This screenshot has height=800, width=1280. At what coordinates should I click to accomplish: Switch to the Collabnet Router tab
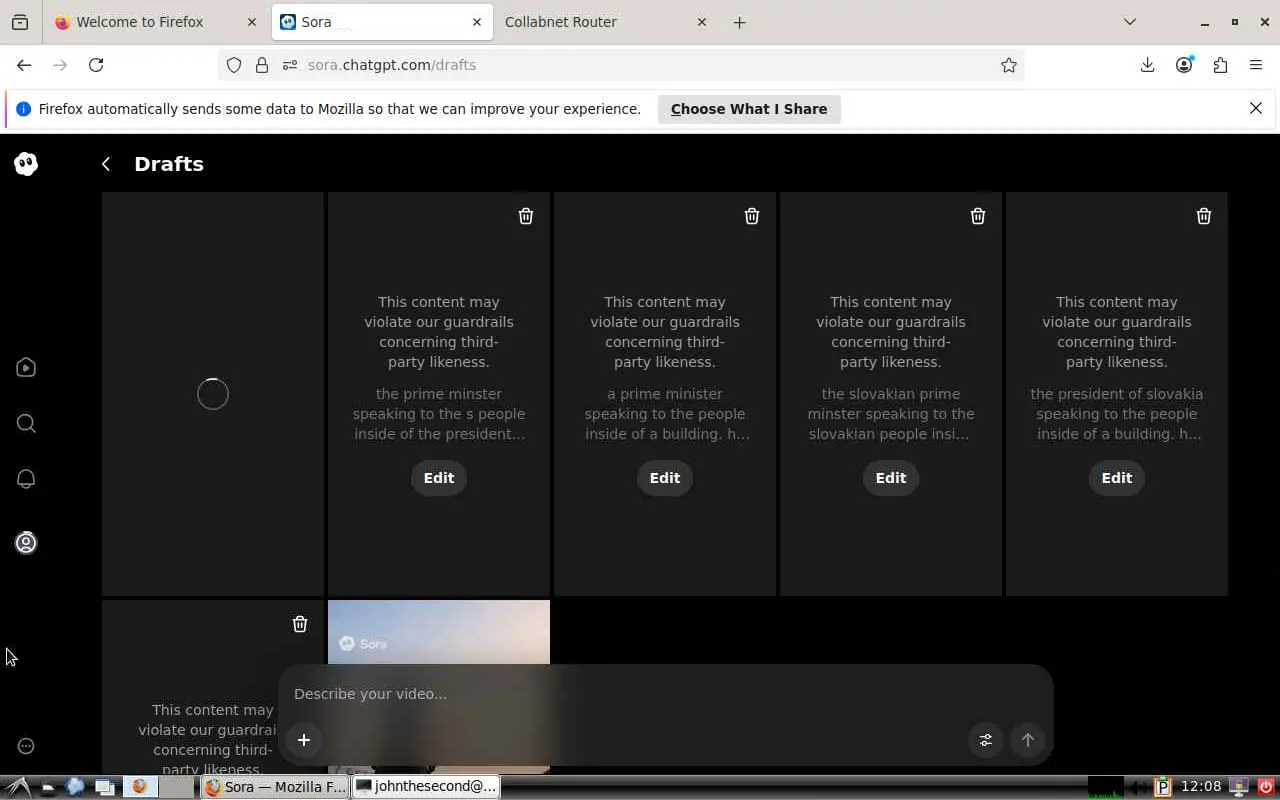coord(605,22)
